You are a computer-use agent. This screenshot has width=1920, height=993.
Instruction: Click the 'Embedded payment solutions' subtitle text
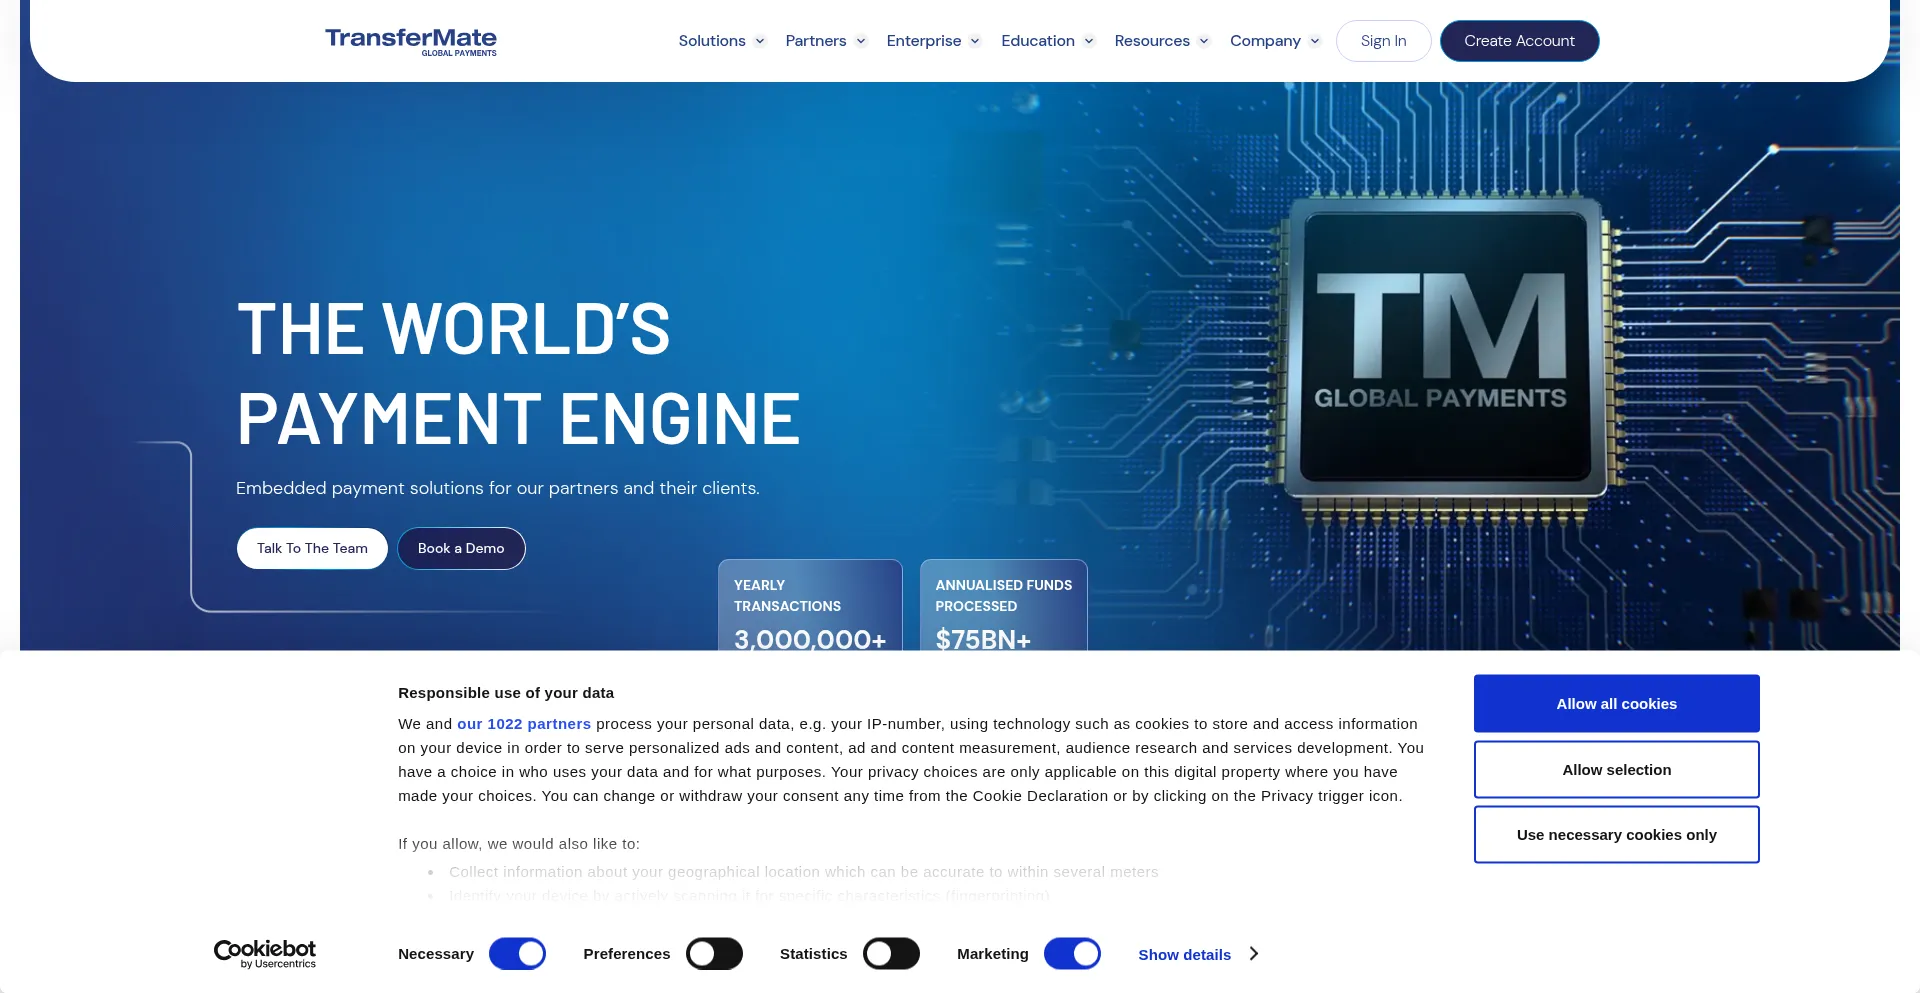click(498, 488)
